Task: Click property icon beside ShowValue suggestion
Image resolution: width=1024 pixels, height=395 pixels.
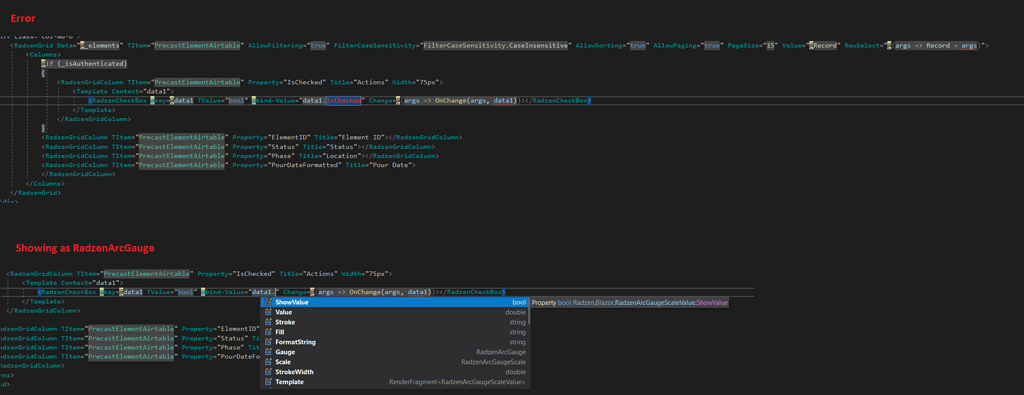Action: pyautogui.click(x=268, y=303)
